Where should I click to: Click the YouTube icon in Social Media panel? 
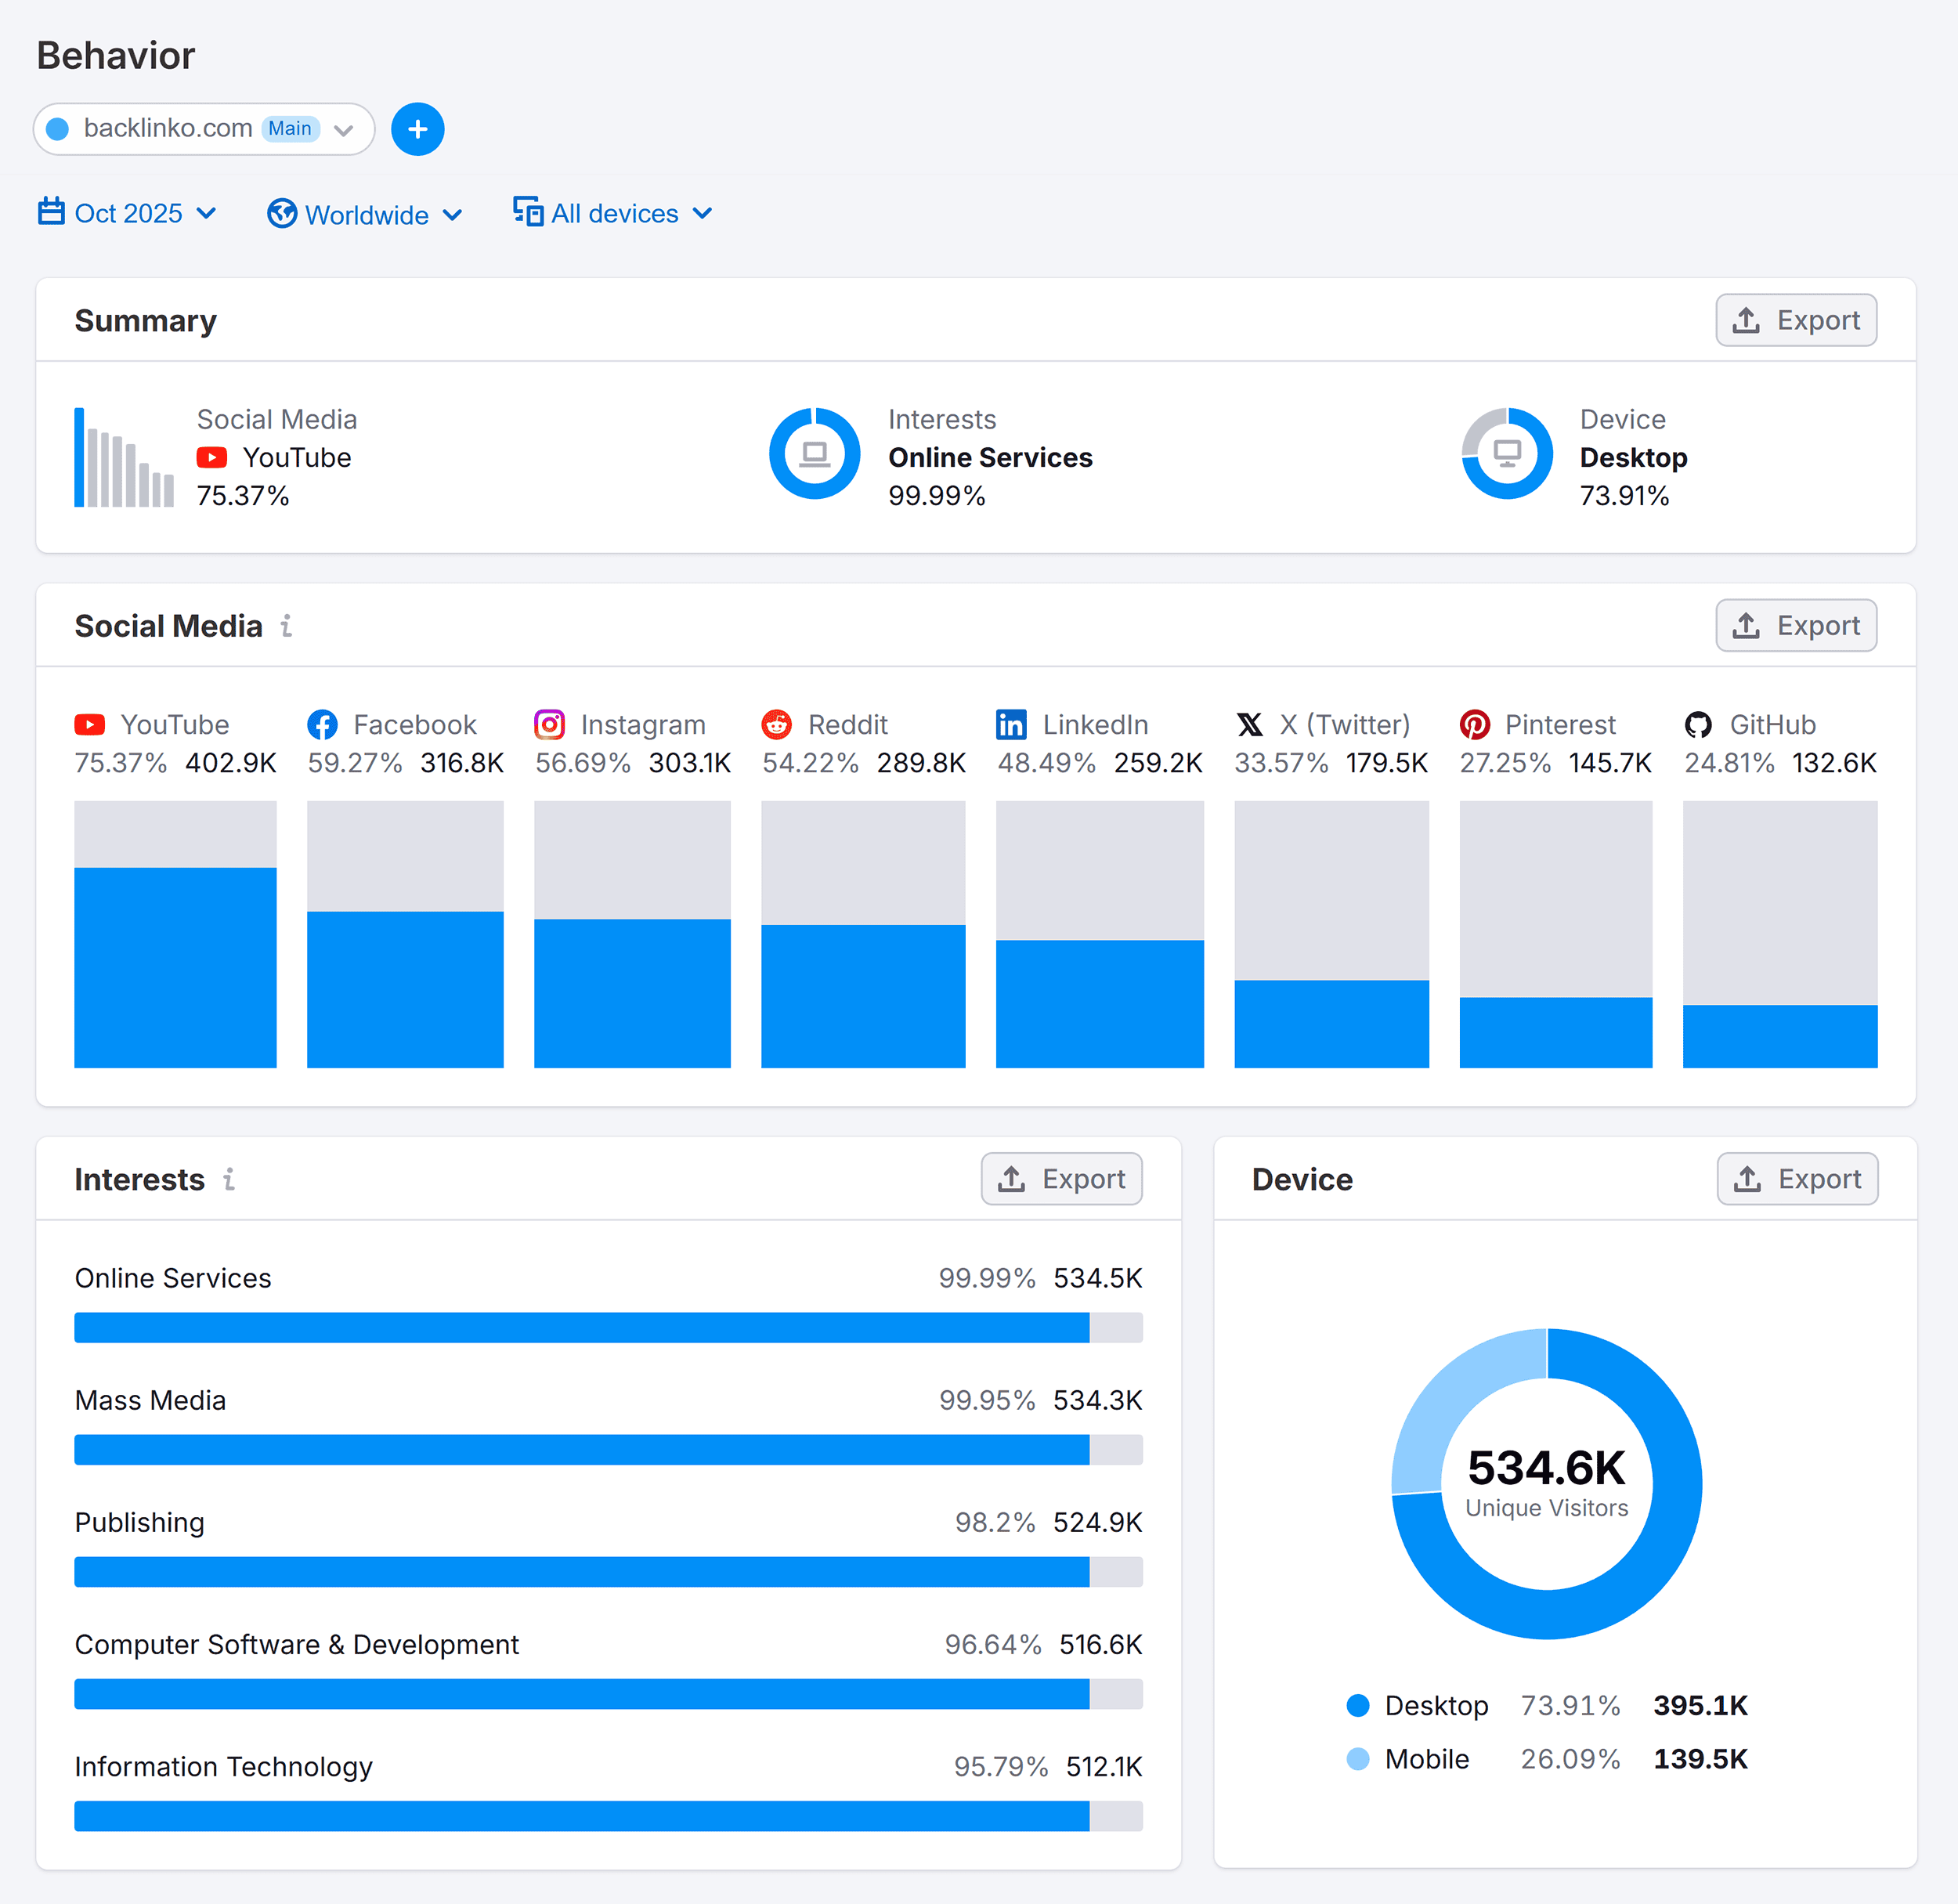point(89,724)
